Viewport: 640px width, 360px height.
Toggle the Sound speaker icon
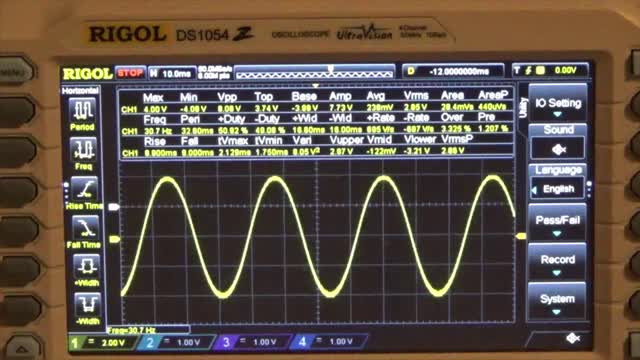click(x=558, y=149)
